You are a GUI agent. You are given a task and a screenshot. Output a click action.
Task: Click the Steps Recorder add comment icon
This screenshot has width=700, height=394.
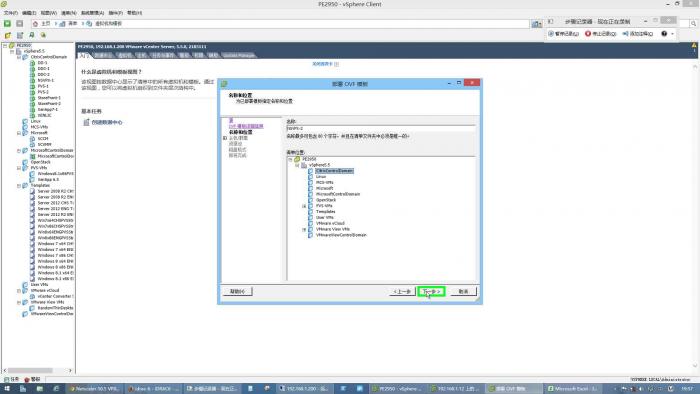(x=625, y=33)
